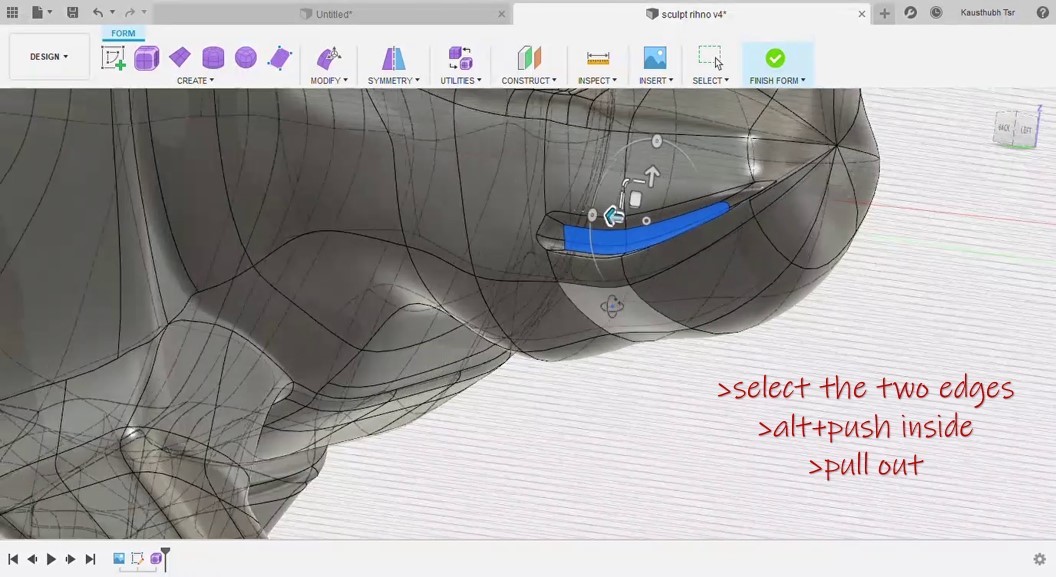Select the FORM ribbon tab
The image size is (1056, 577).
pyautogui.click(x=123, y=33)
